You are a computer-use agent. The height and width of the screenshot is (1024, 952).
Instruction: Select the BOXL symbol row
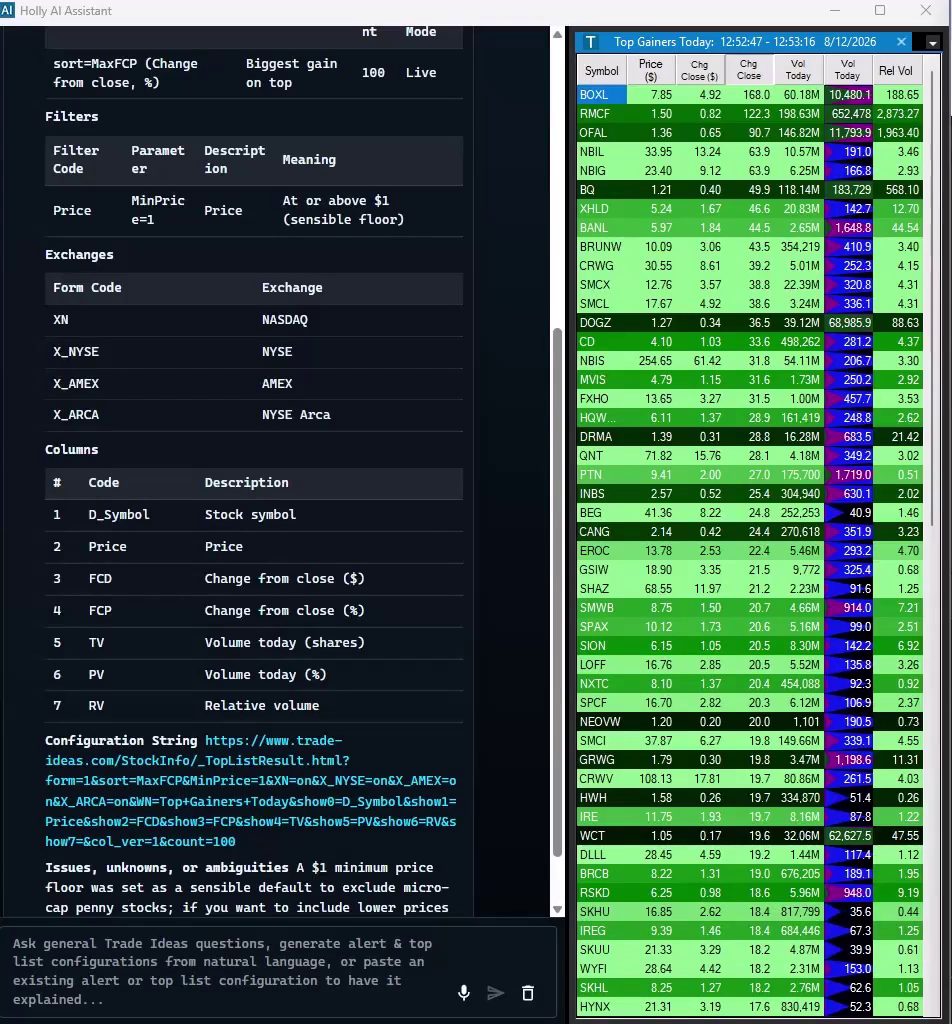(750, 95)
